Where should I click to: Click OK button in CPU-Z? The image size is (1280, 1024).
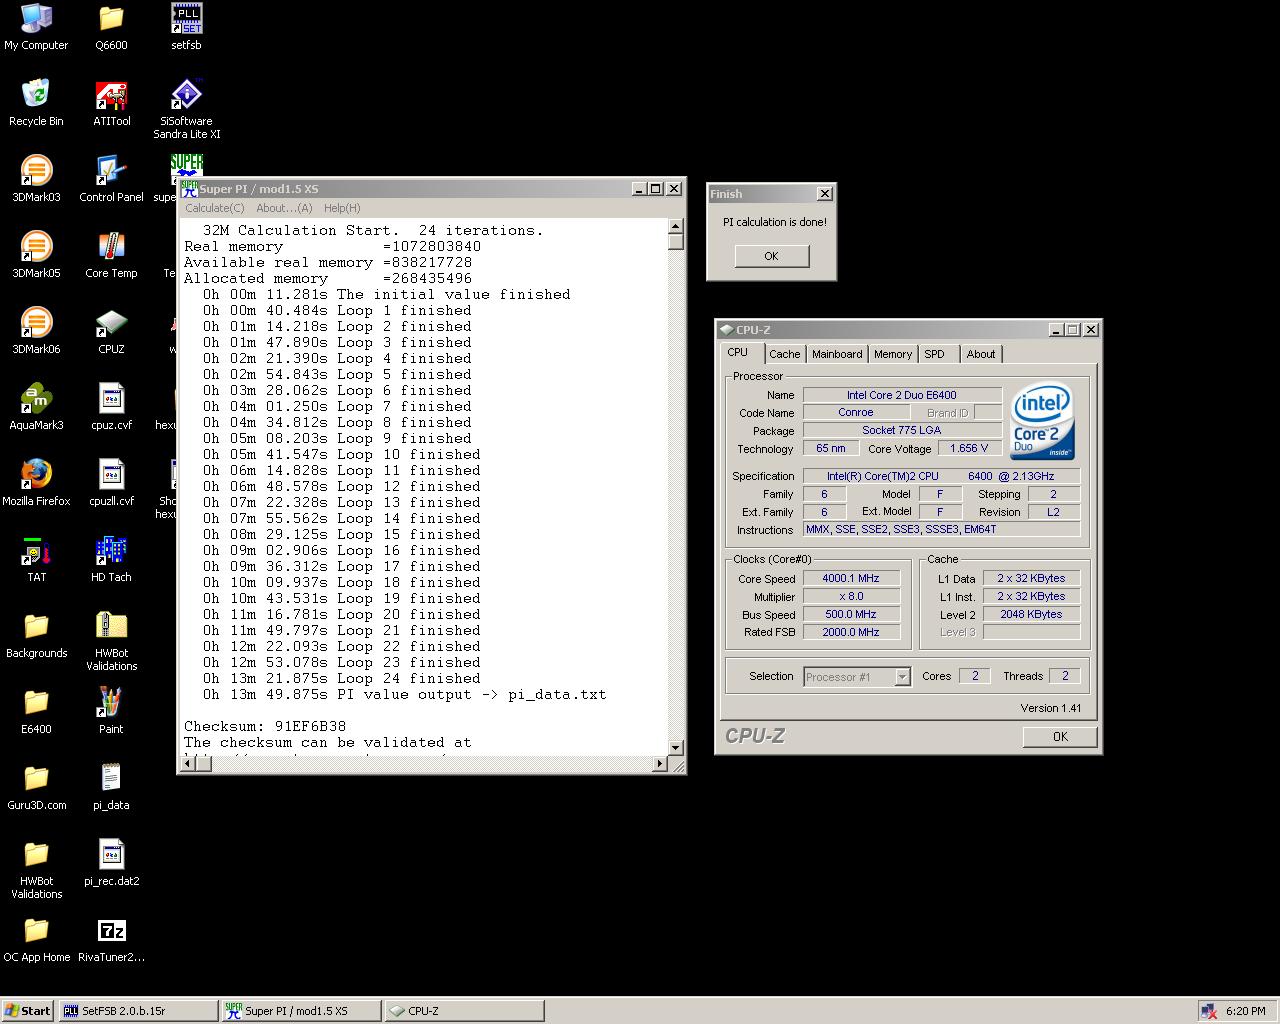[x=1060, y=736]
